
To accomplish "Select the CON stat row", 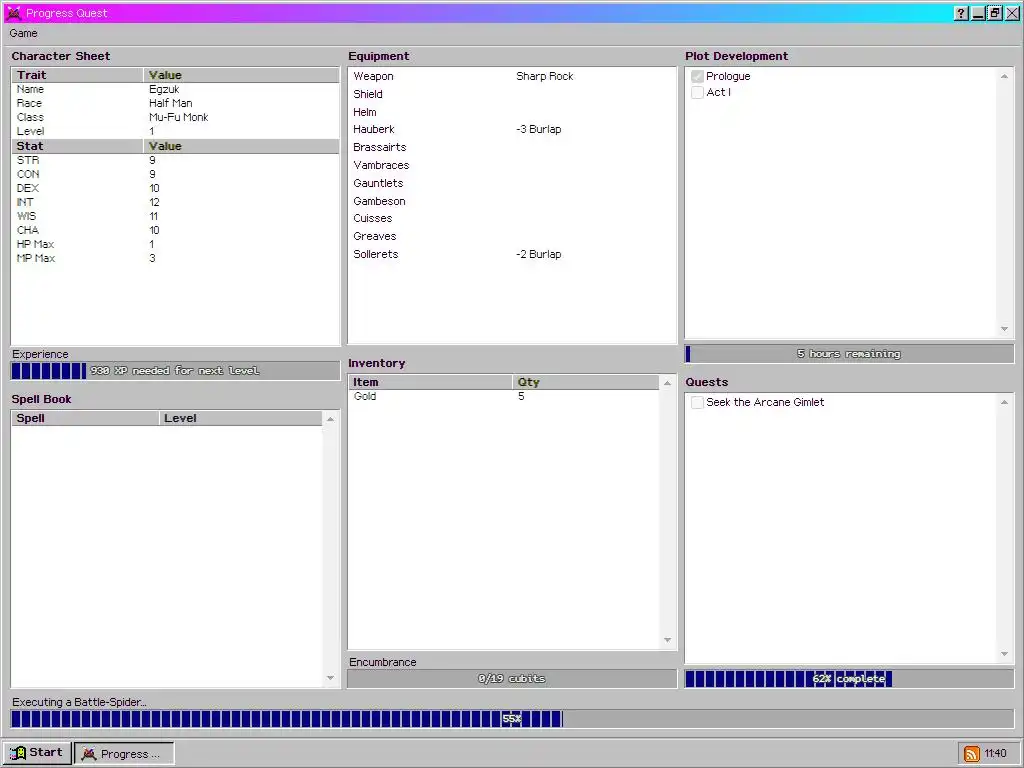I will (x=175, y=174).
